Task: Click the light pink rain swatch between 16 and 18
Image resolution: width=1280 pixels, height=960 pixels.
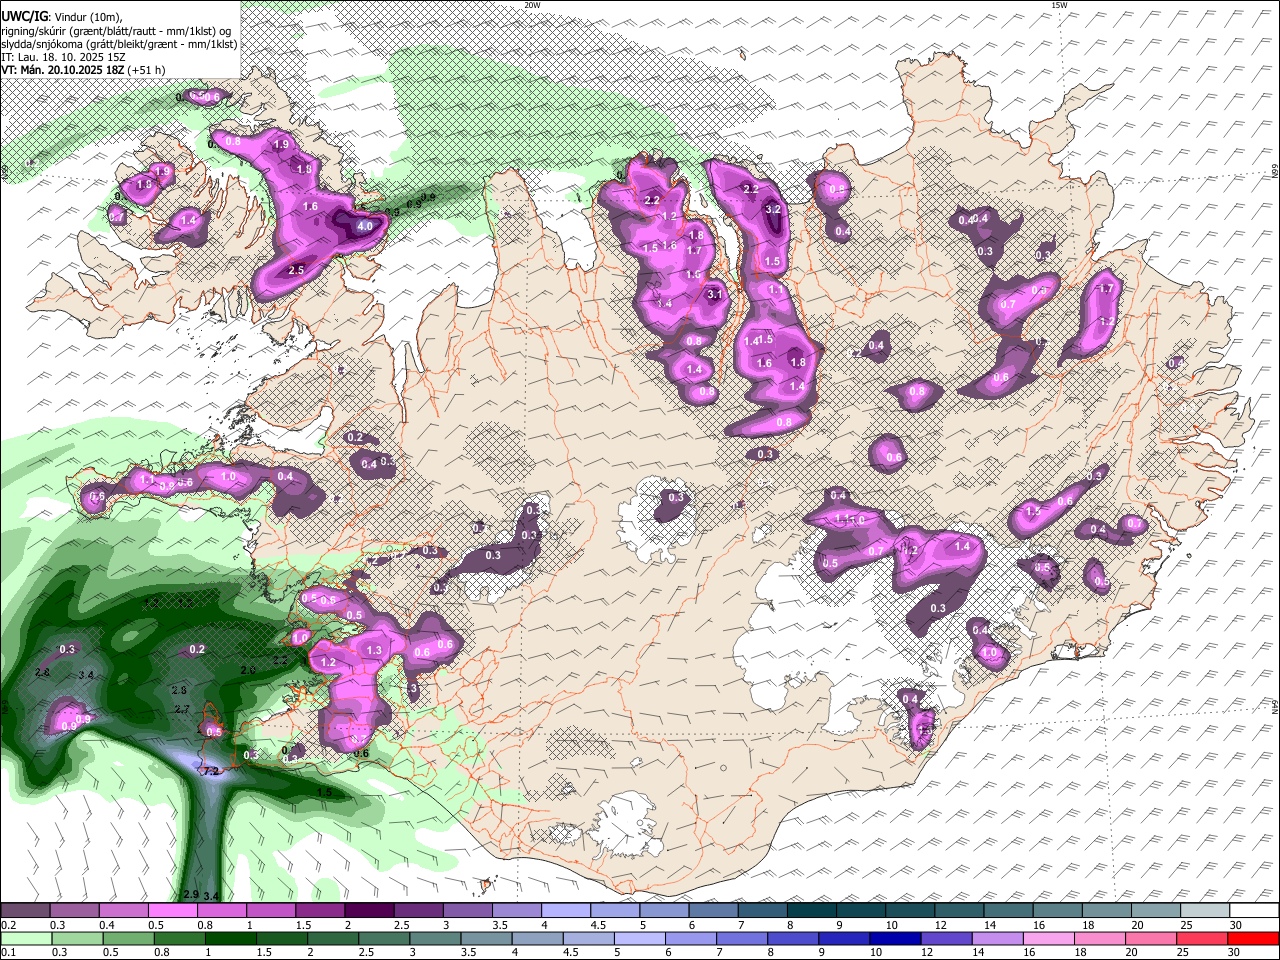Action: point(1050,939)
